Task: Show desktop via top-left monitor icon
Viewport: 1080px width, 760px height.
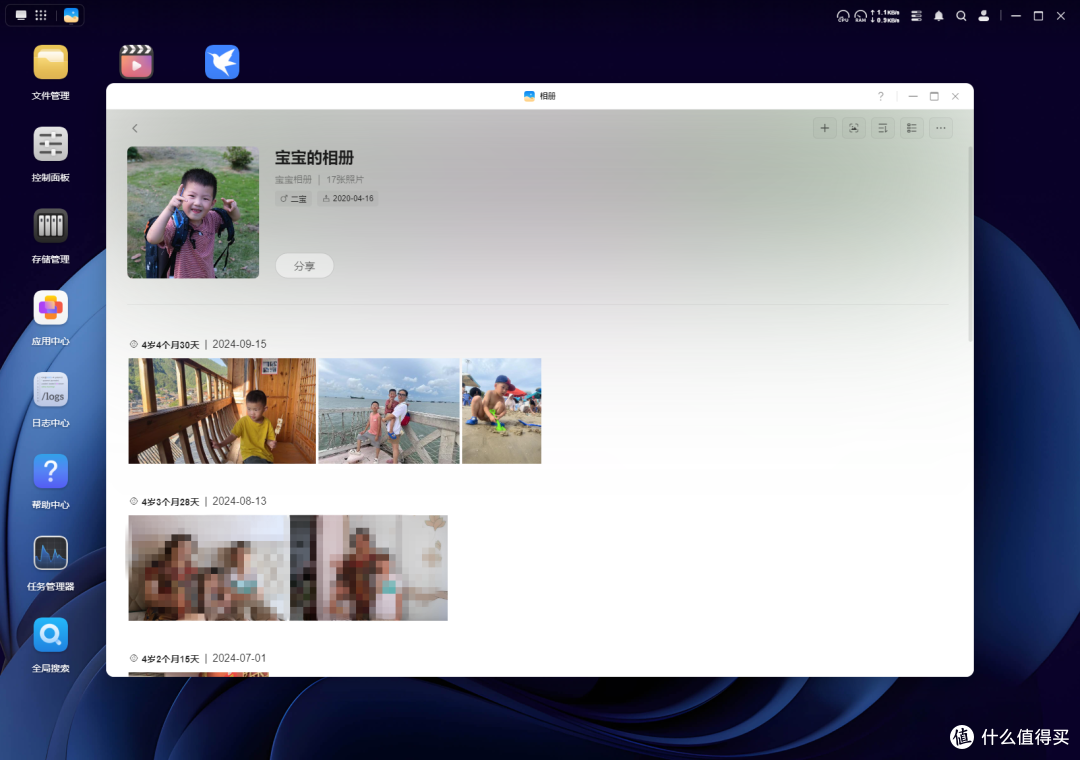Action: [21, 15]
